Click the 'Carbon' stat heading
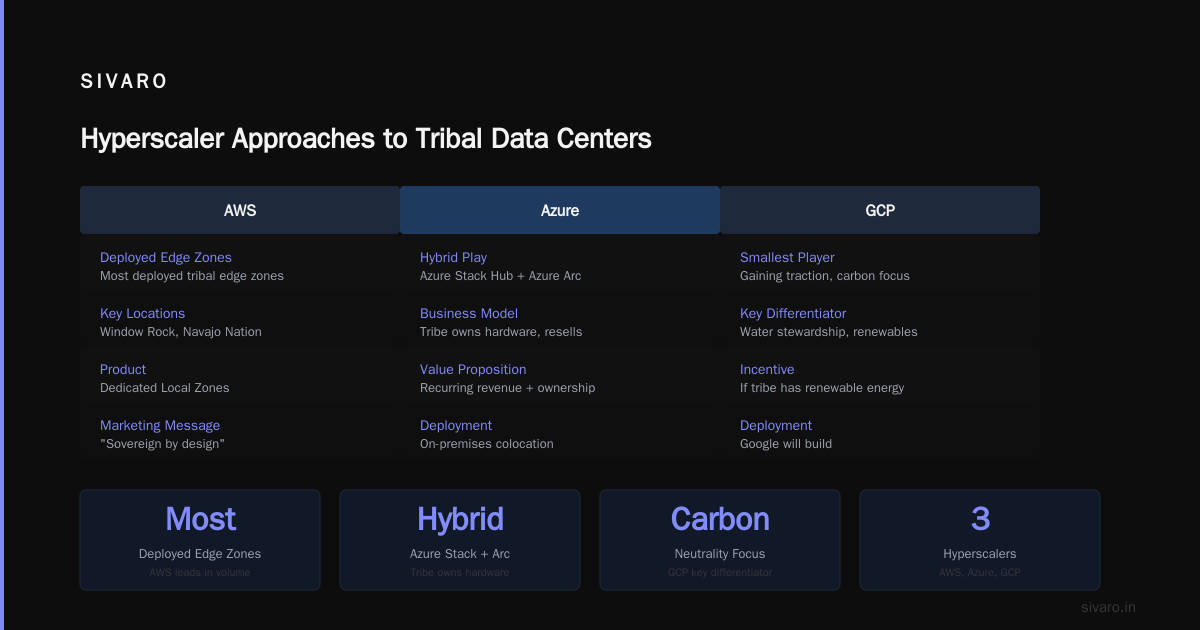The image size is (1200, 630). (x=720, y=519)
